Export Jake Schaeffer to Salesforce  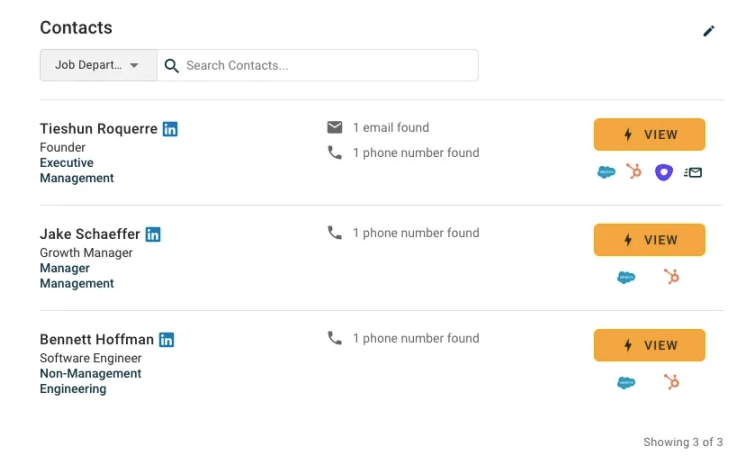tap(626, 277)
